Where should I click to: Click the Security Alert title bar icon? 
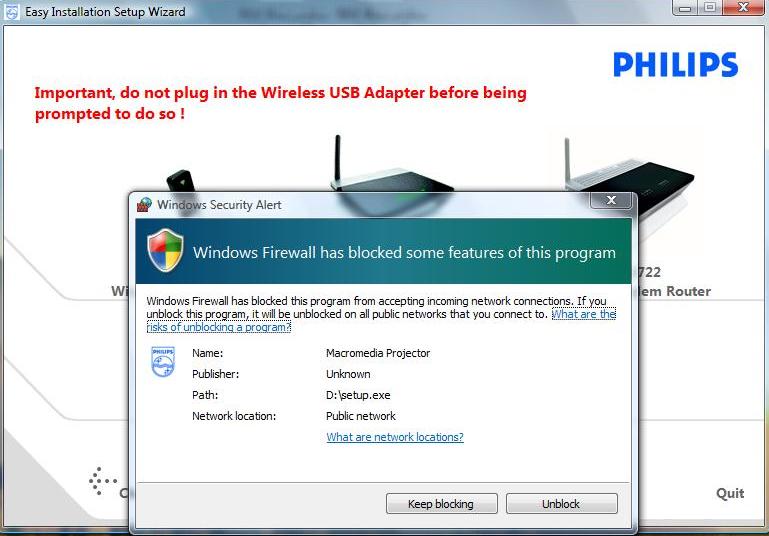[x=144, y=204]
